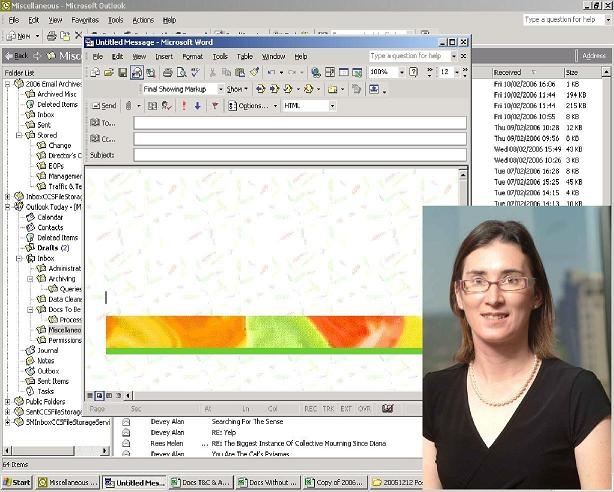Toggle High Importance red exclamation mark
Viewport: 614px width, 492px height.
184,105
